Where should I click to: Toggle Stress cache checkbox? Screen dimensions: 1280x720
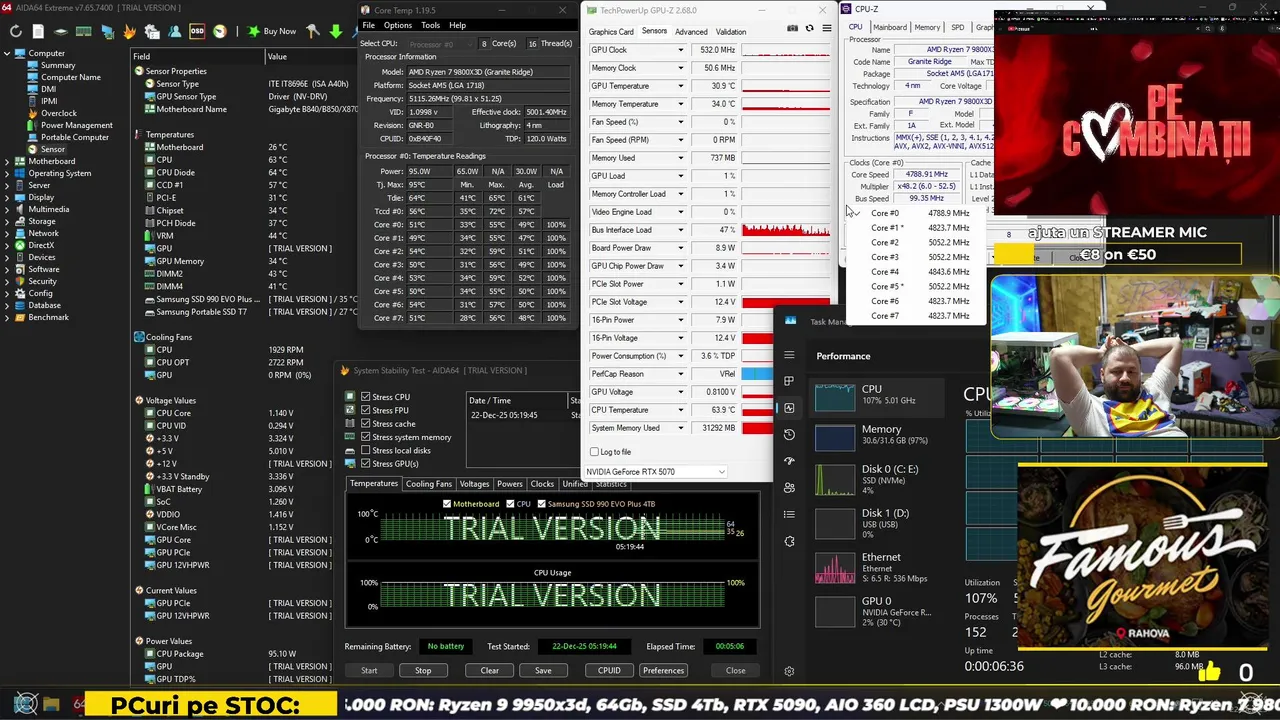(365, 424)
